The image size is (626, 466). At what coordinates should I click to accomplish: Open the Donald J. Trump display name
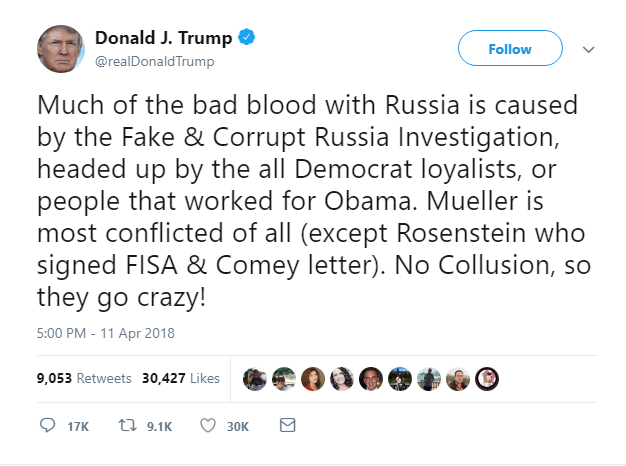click(x=163, y=38)
